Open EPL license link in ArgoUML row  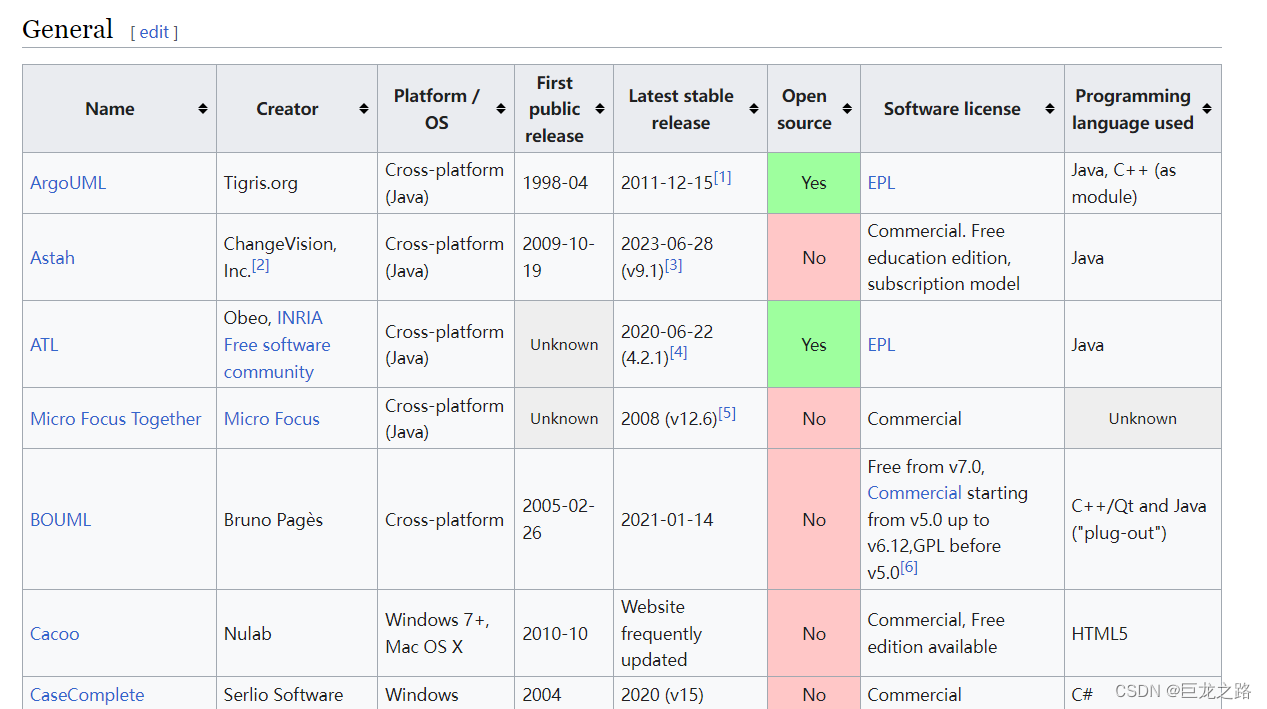tap(881, 183)
